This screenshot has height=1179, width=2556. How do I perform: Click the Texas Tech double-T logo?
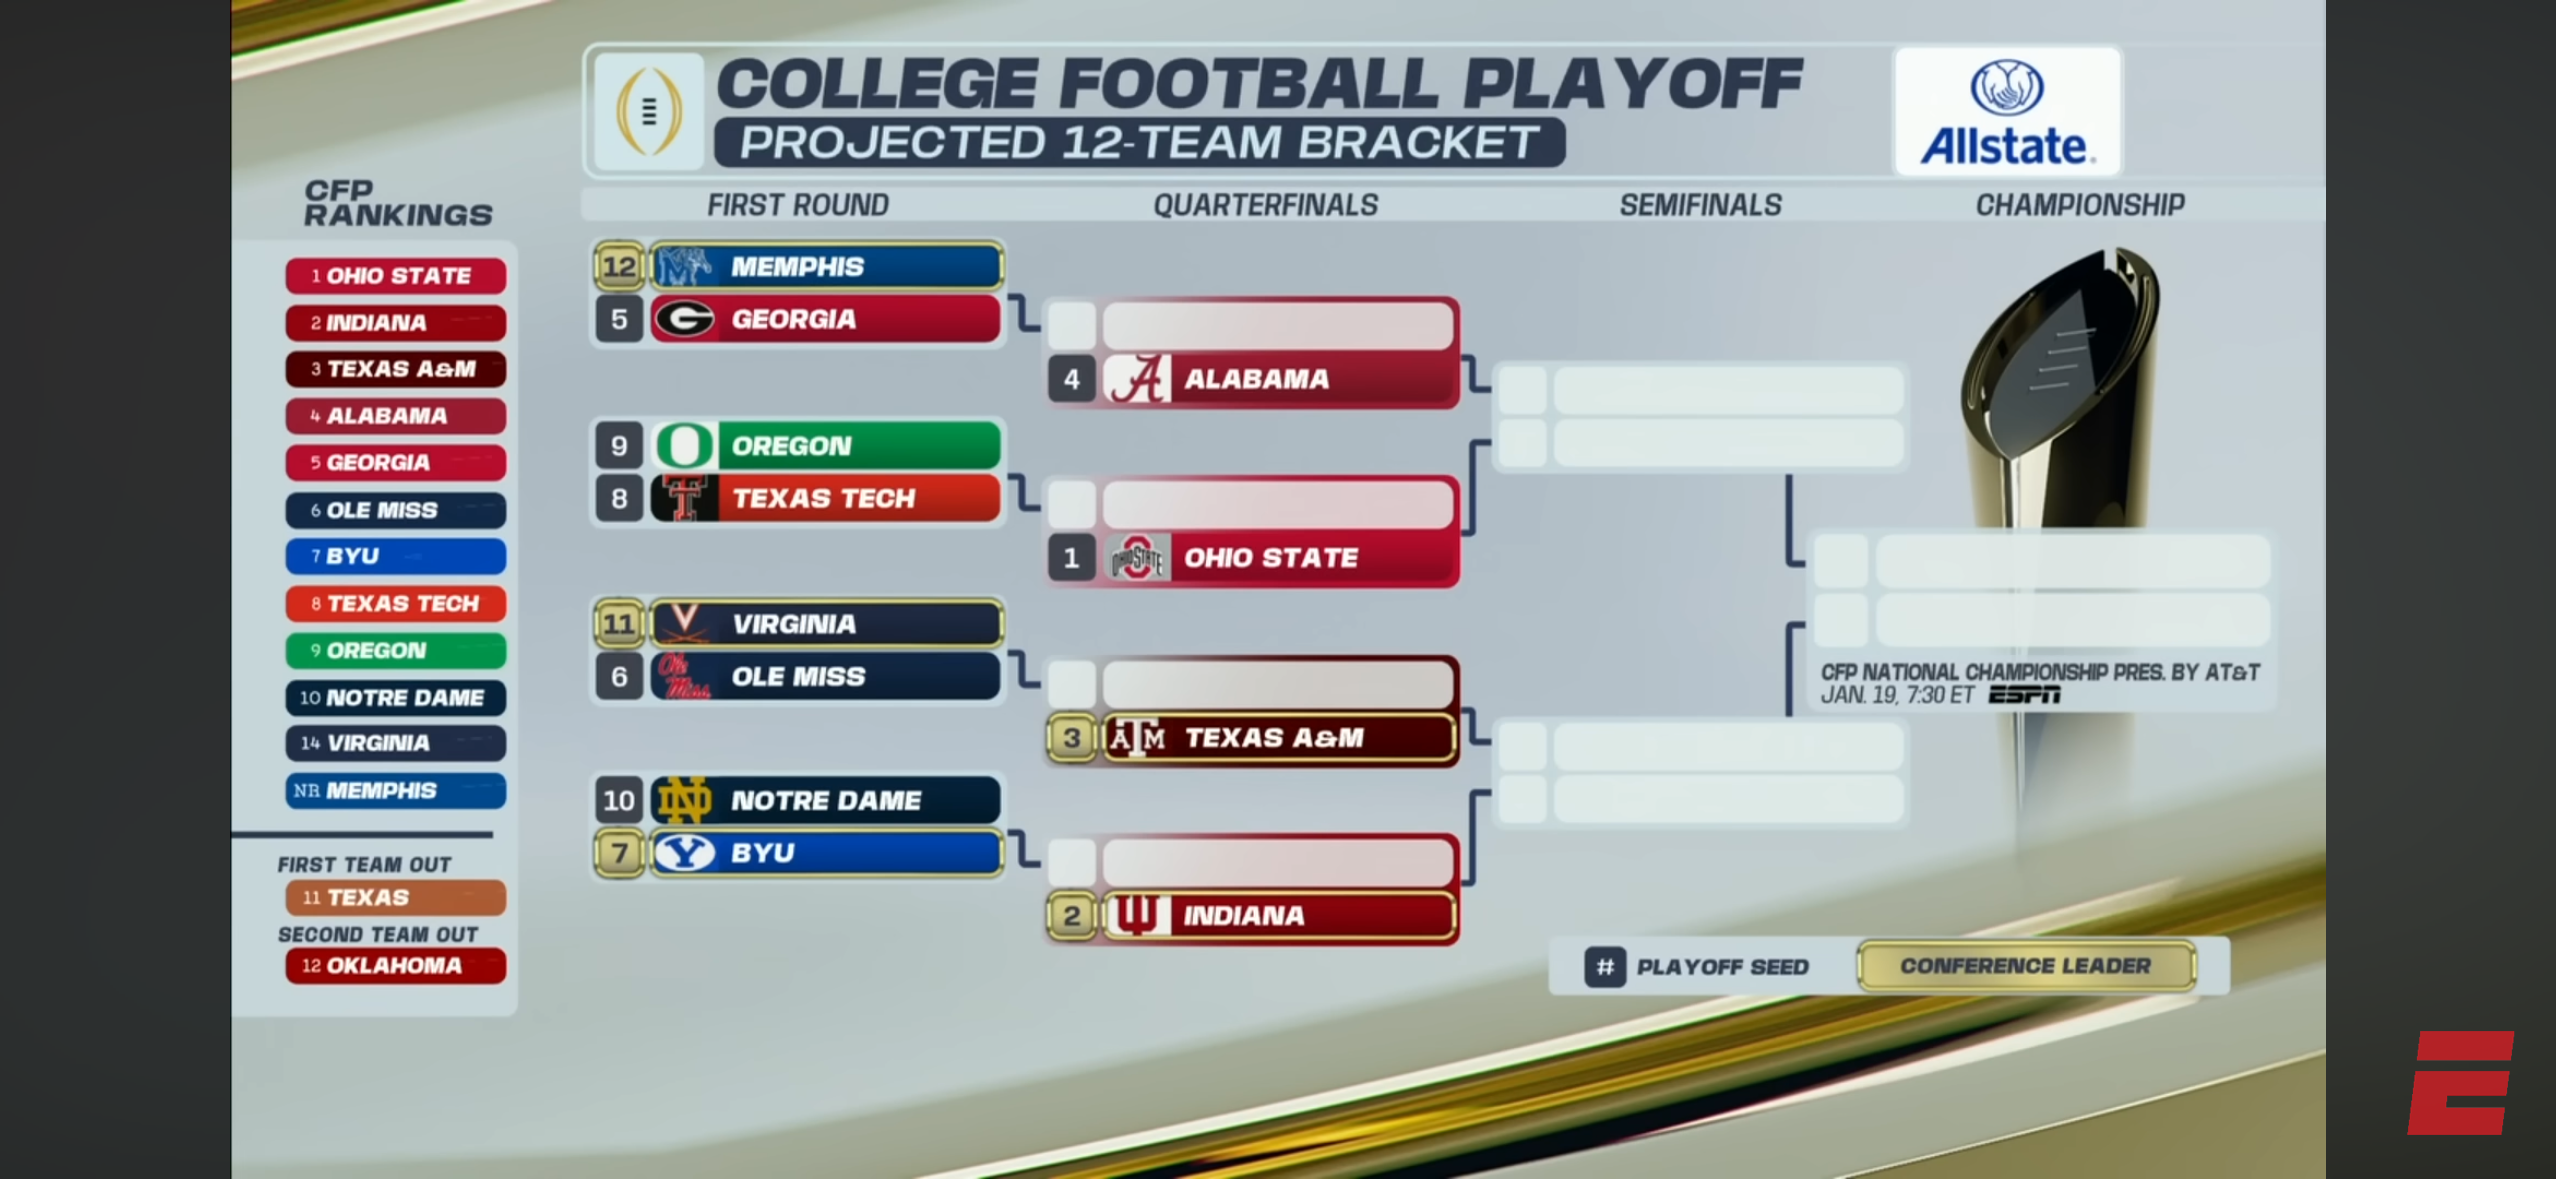point(685,498)
